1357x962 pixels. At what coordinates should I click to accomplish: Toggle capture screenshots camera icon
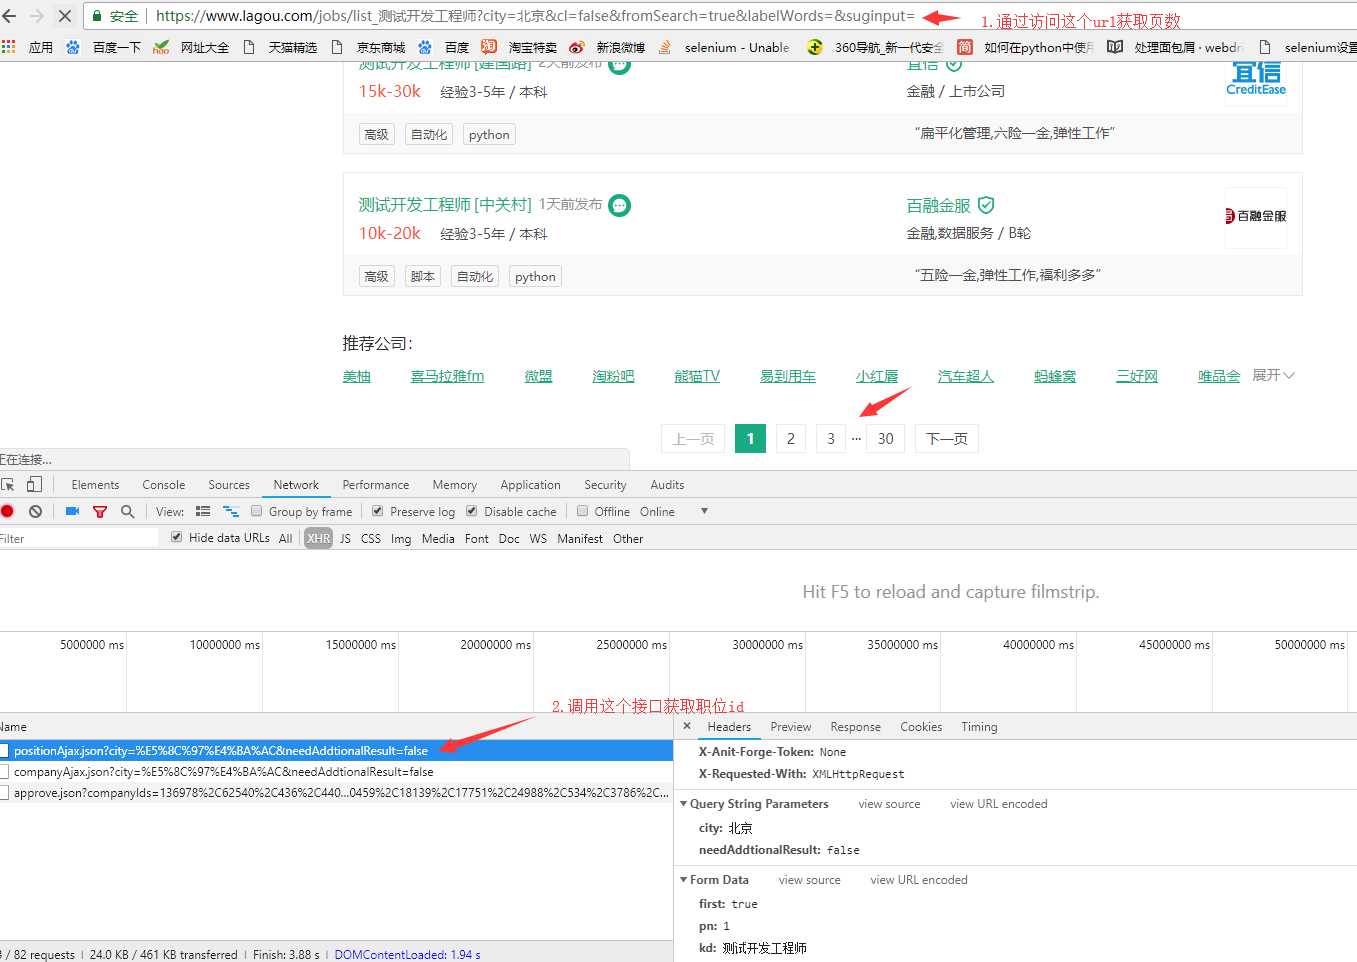tap(72, 511)
